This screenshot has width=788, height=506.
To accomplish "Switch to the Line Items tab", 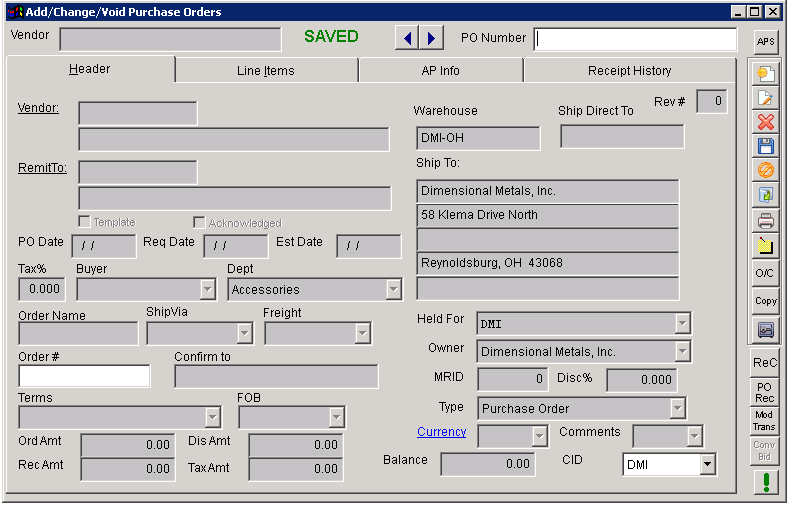I will pos(266,71).
